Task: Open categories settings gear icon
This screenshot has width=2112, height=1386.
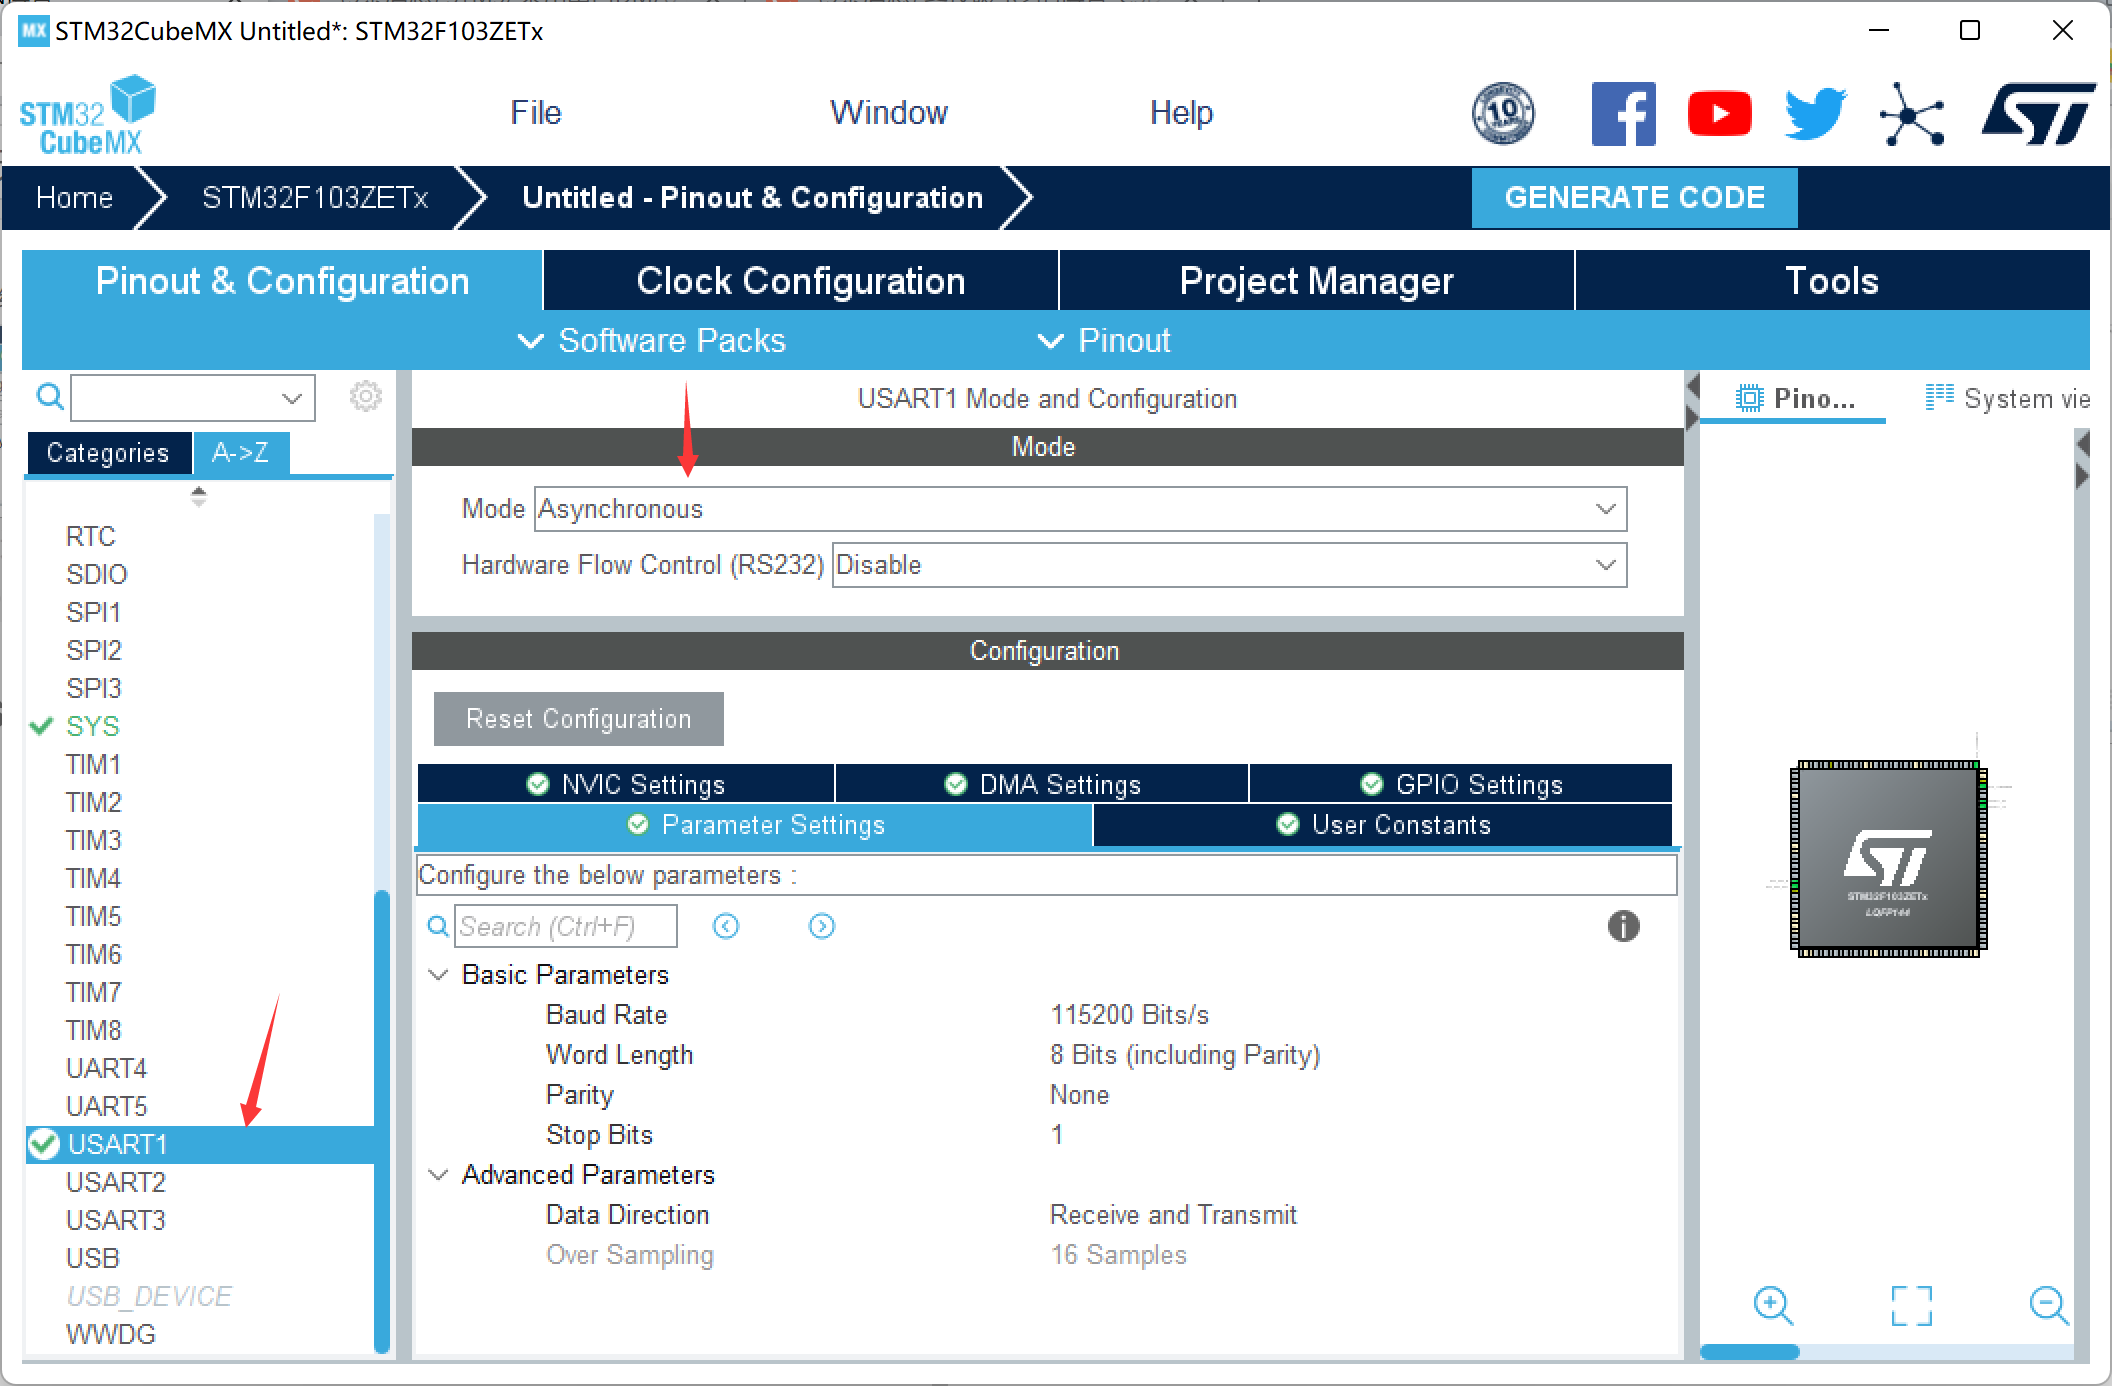Action: click(x=365, y=397)
